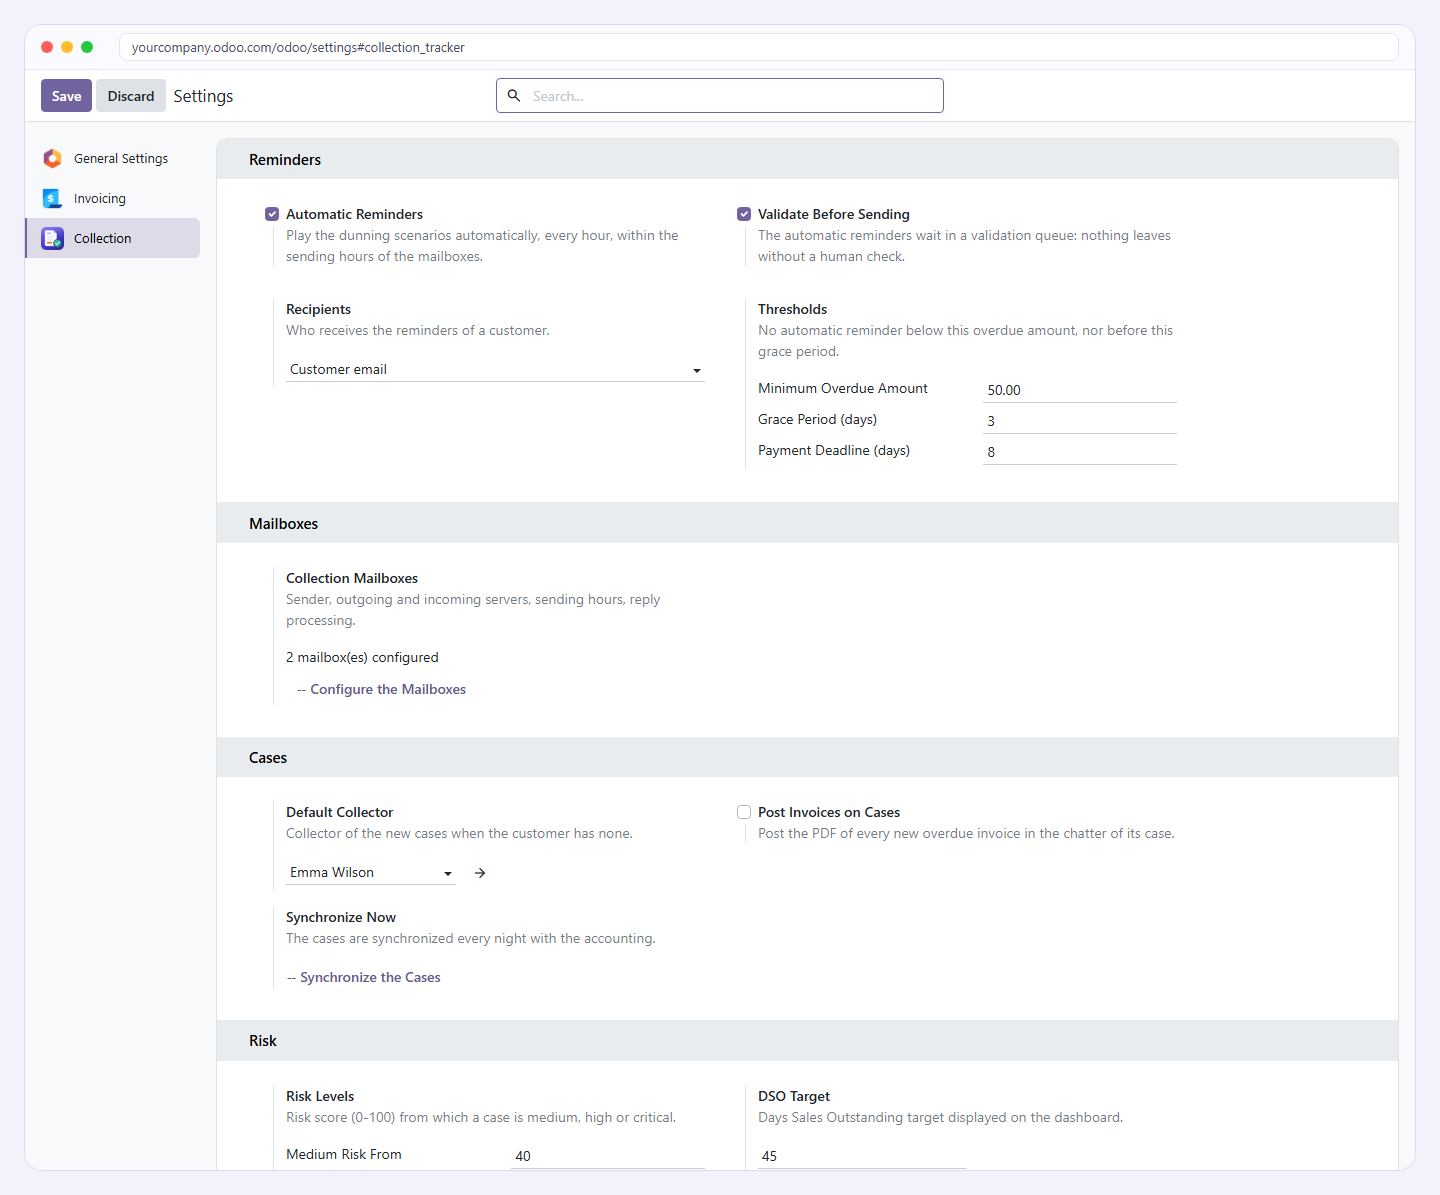The height and width of the screenshot is (1195, 1440).
Task: Edit the Medium Risk From value
Action: (608, 1156)
